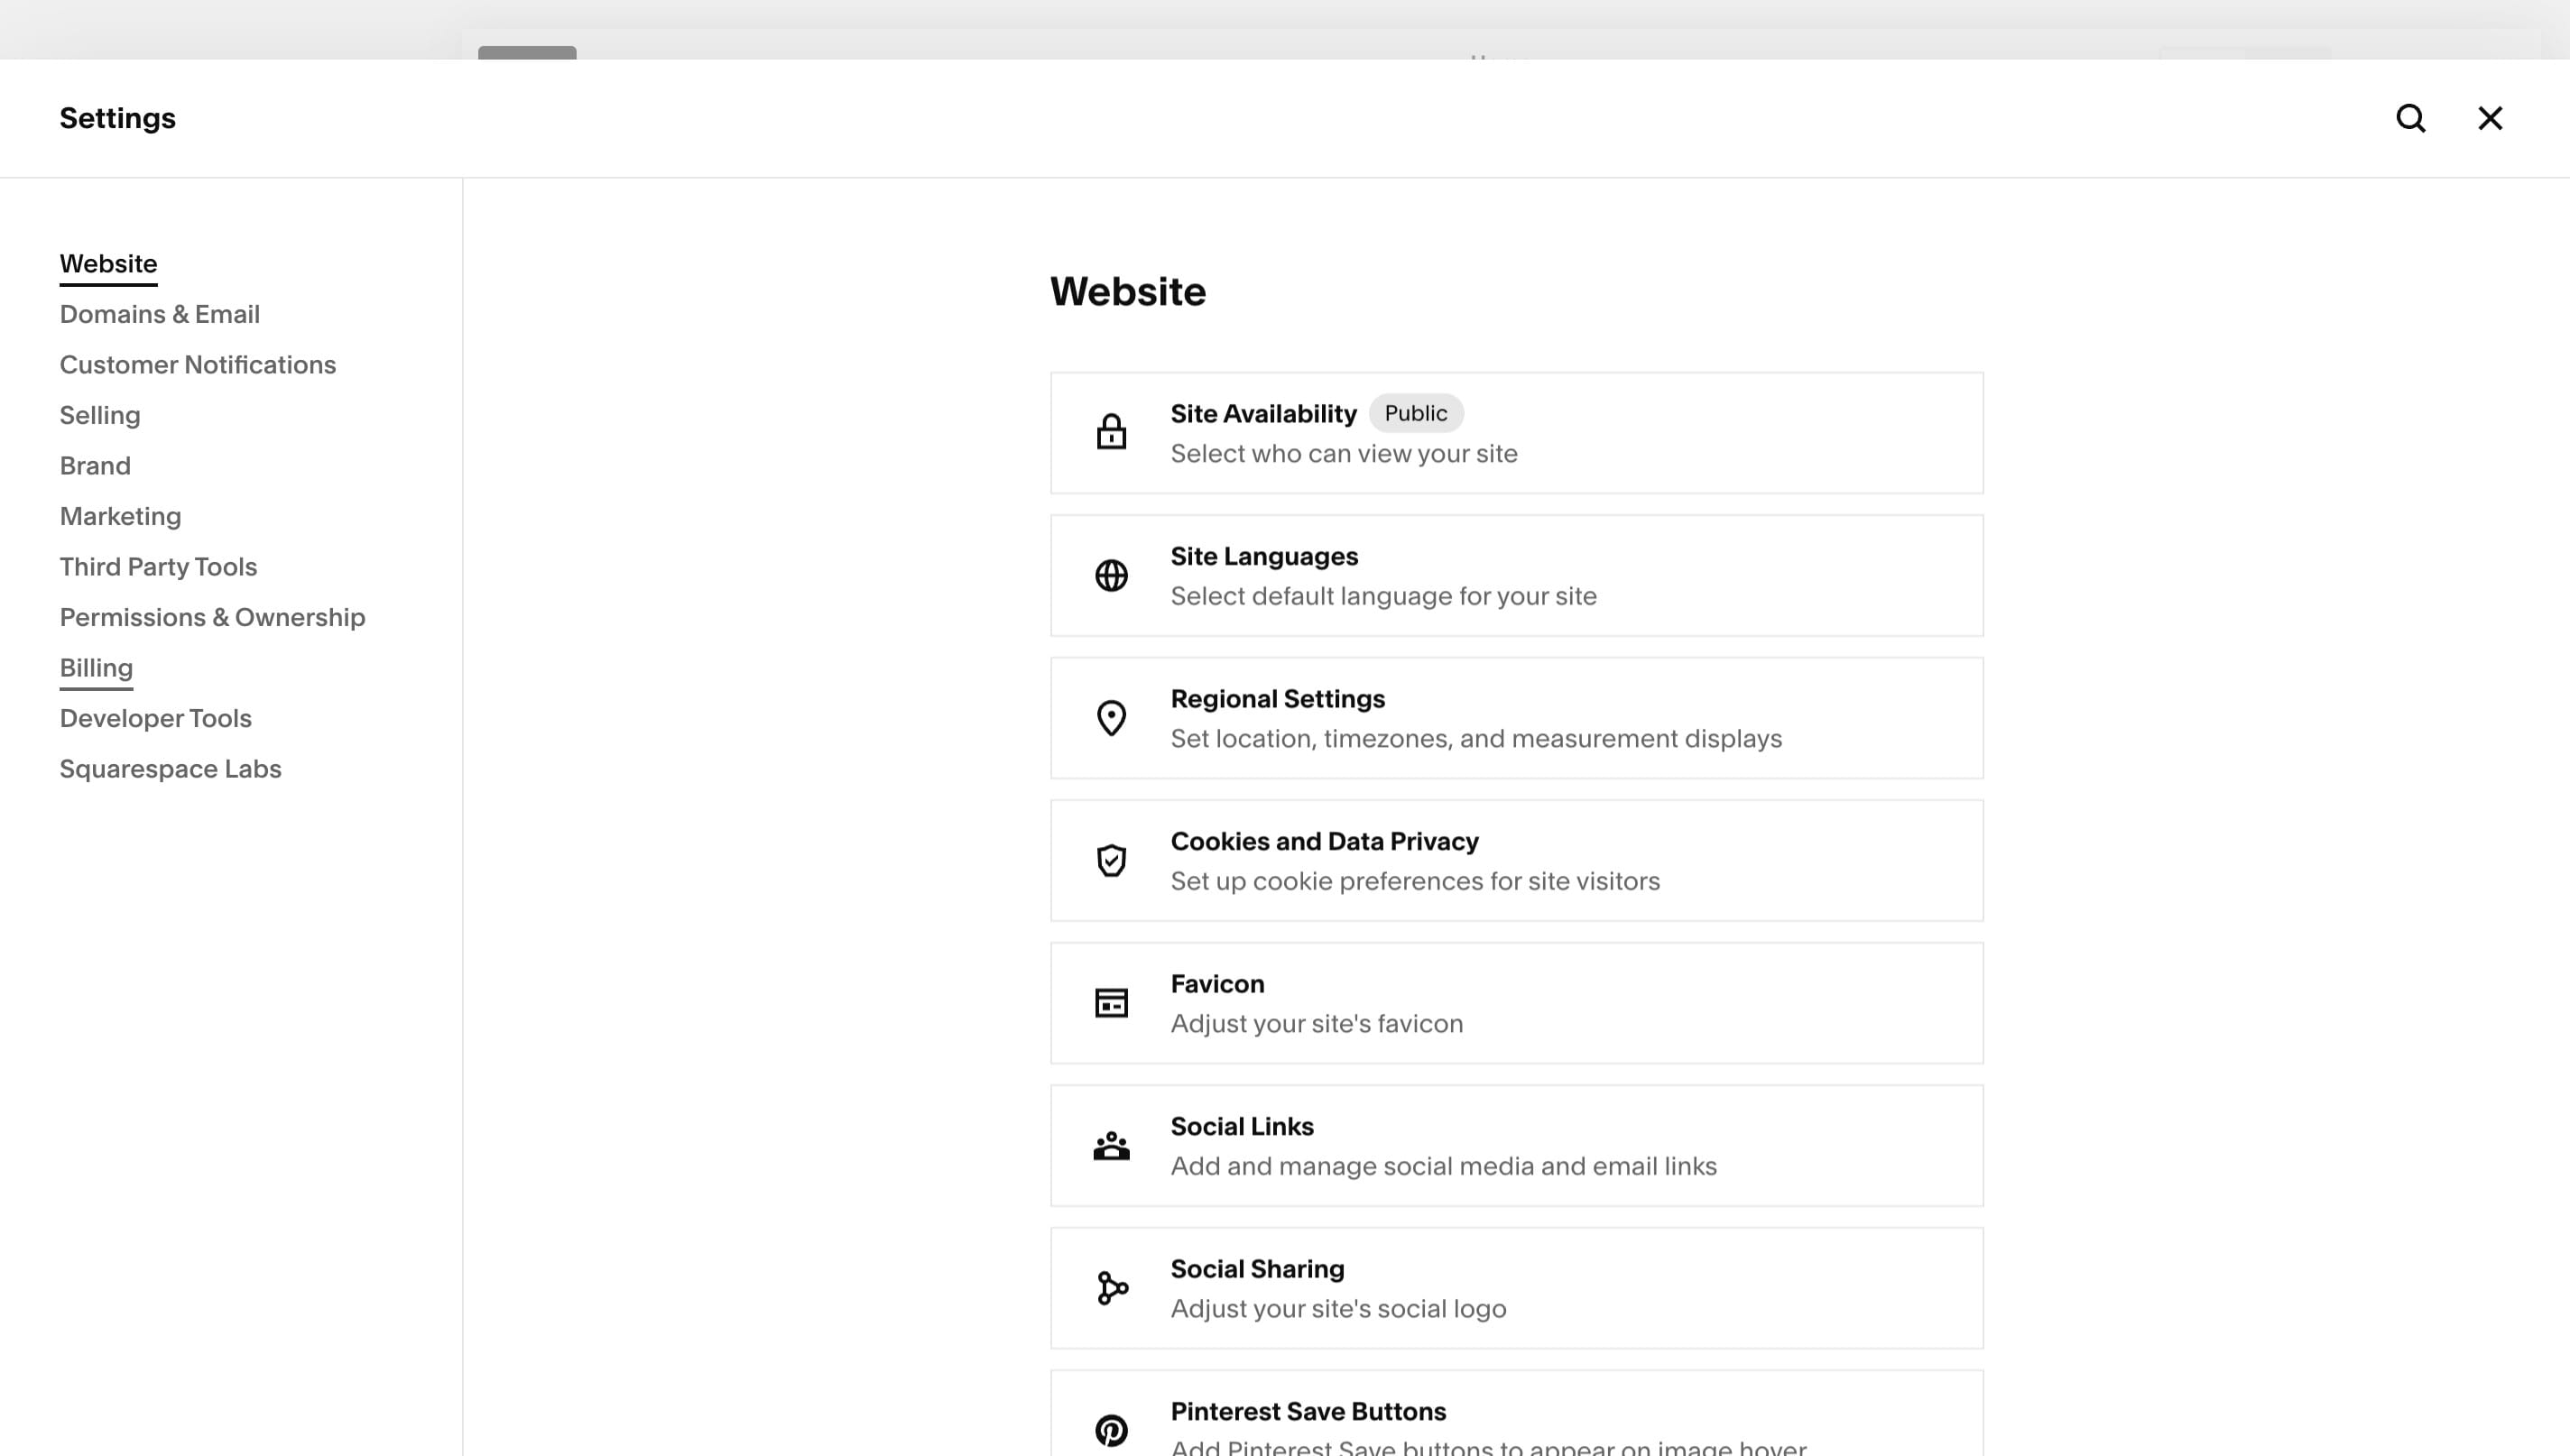Switch to Marketing settings
The image size is (2570, 1456).
click(x=120, y=516)
